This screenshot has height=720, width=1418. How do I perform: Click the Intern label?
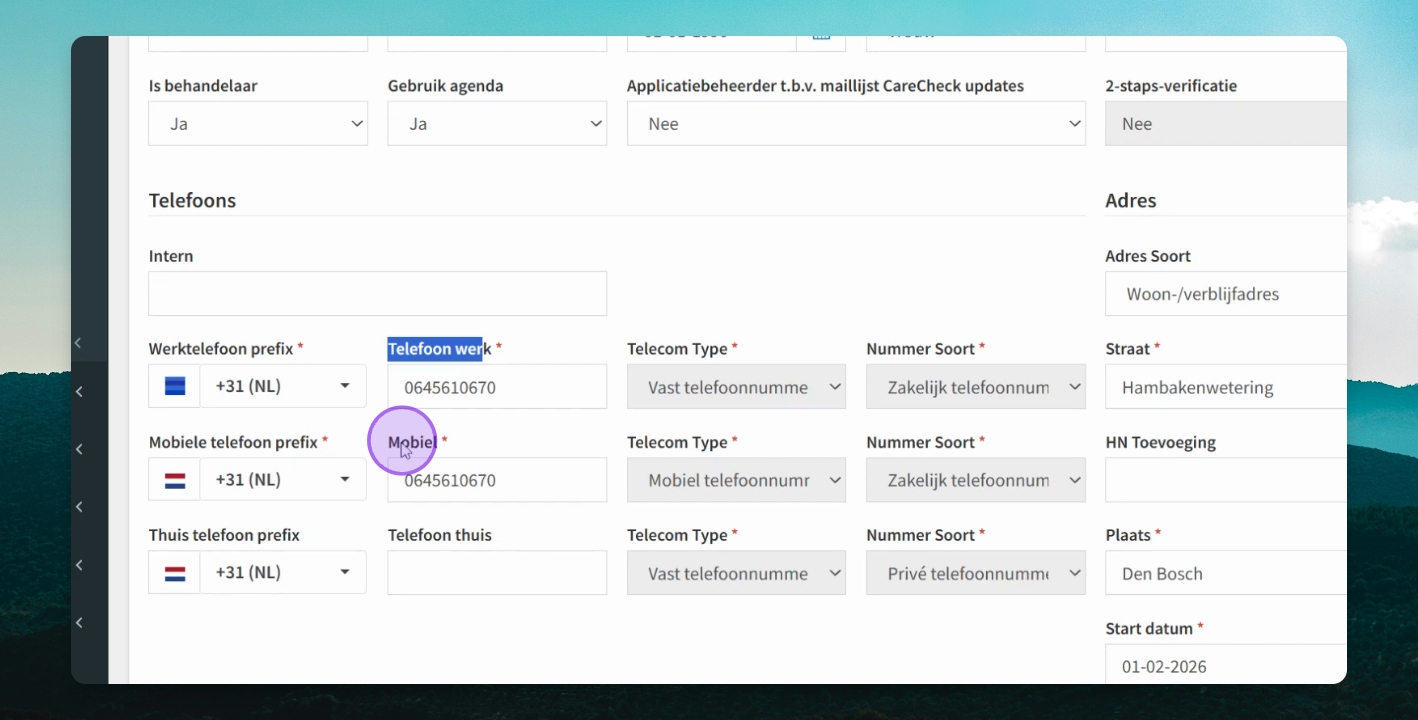[x=171, y=256]
